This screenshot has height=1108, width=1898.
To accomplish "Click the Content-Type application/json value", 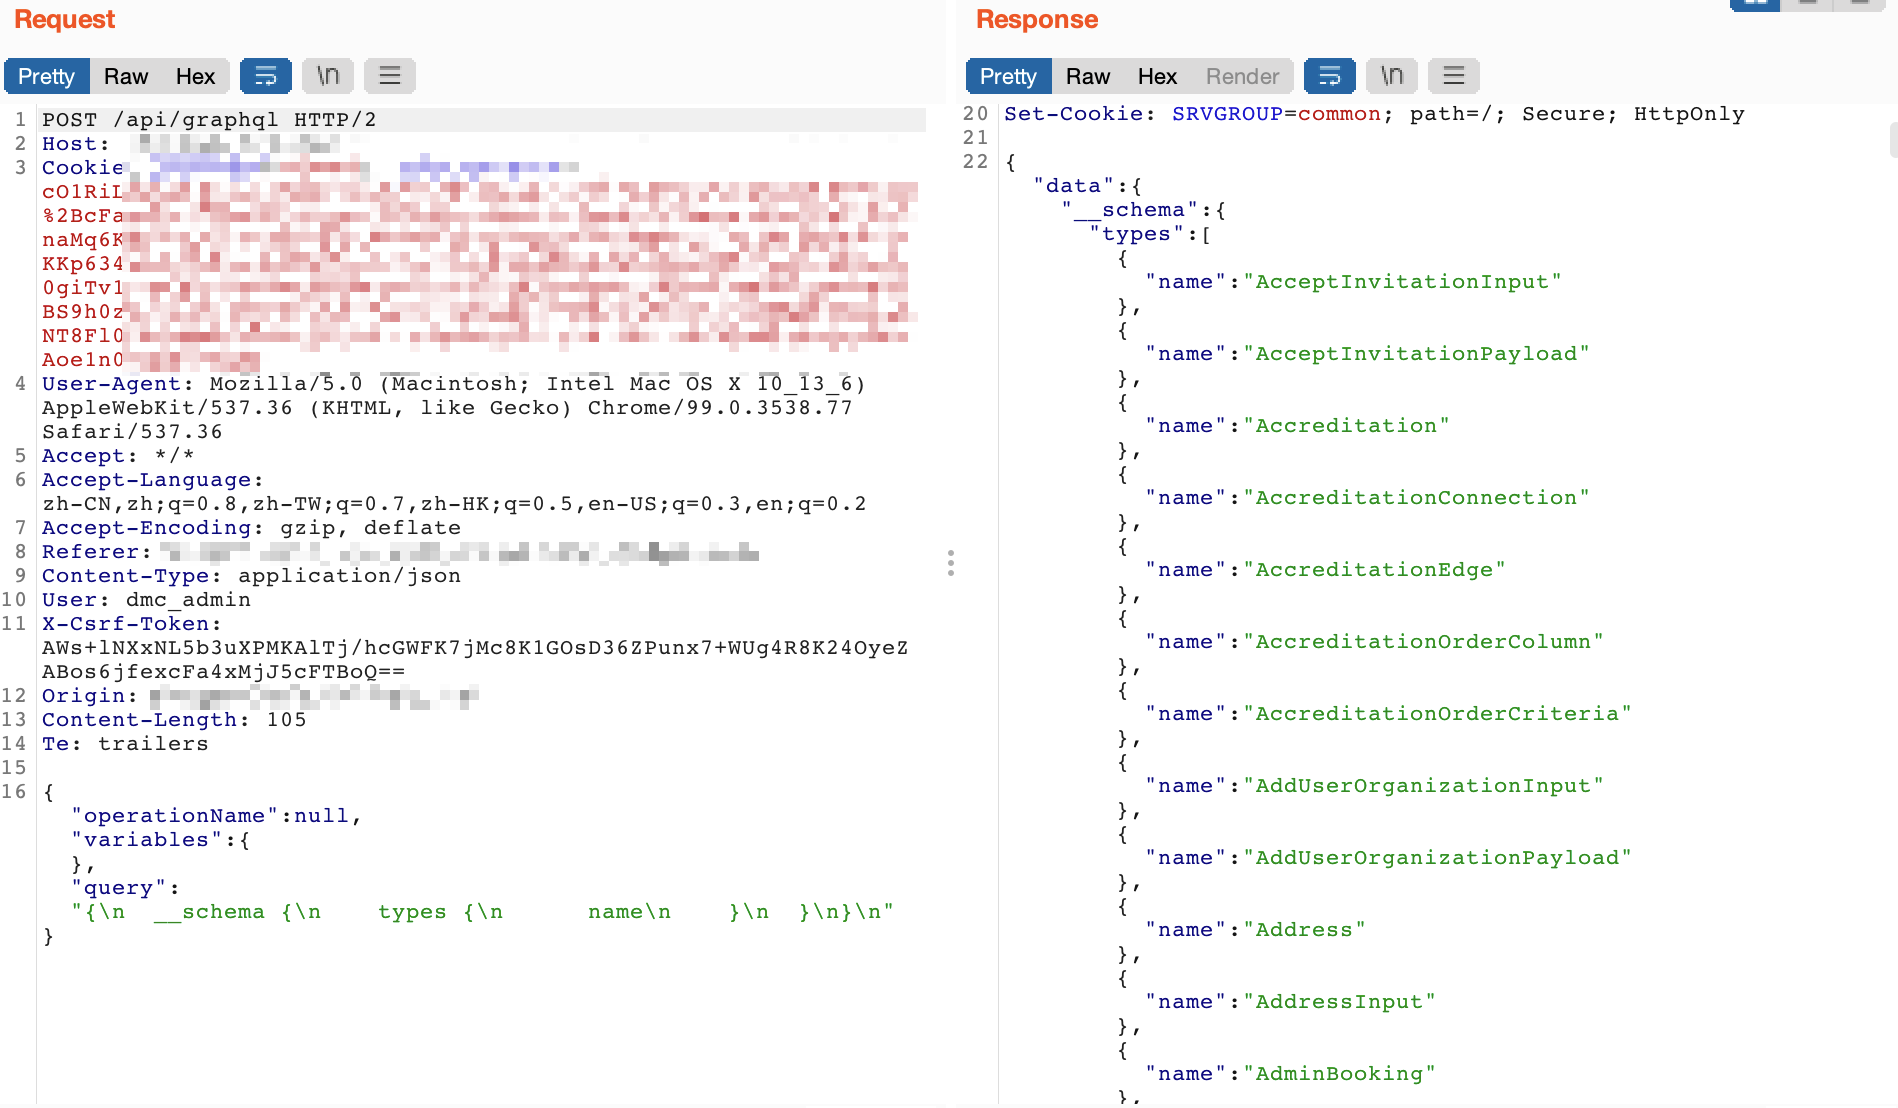I will point(349,576).
